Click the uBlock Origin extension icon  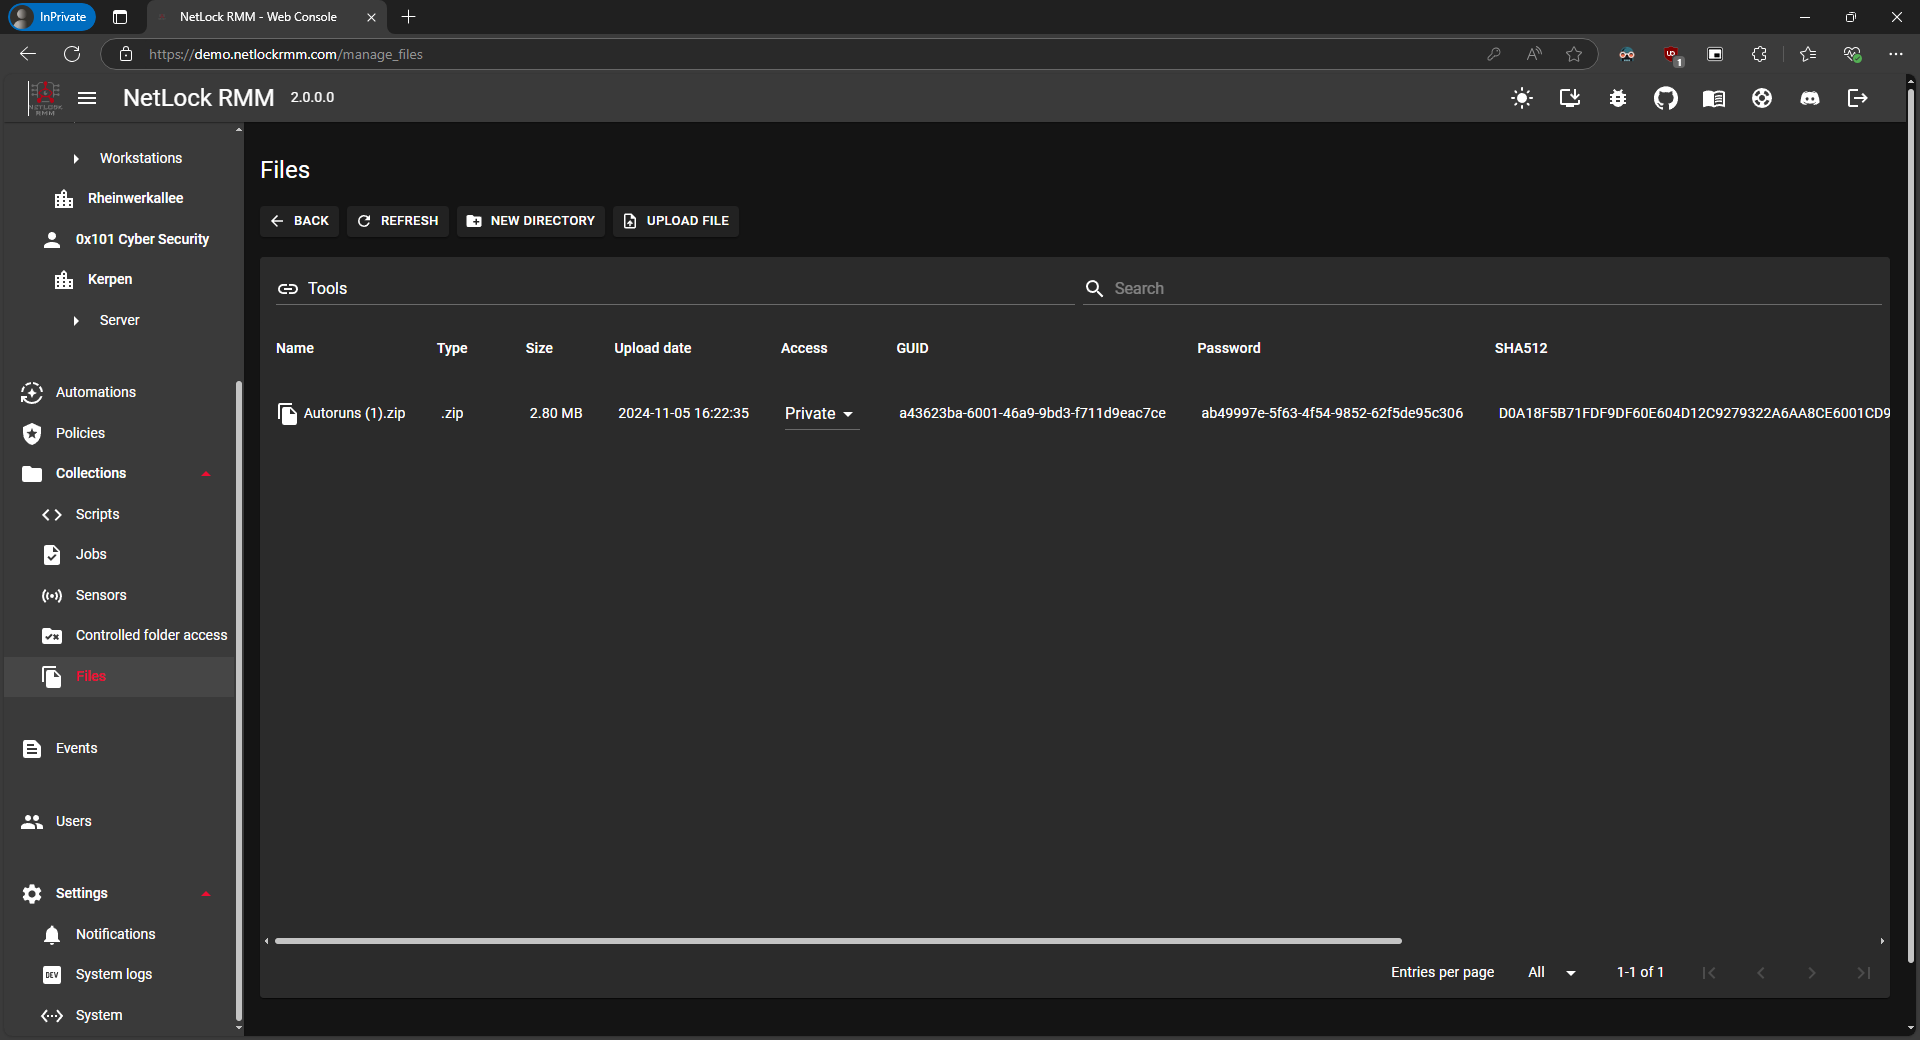coord(1672,54)
